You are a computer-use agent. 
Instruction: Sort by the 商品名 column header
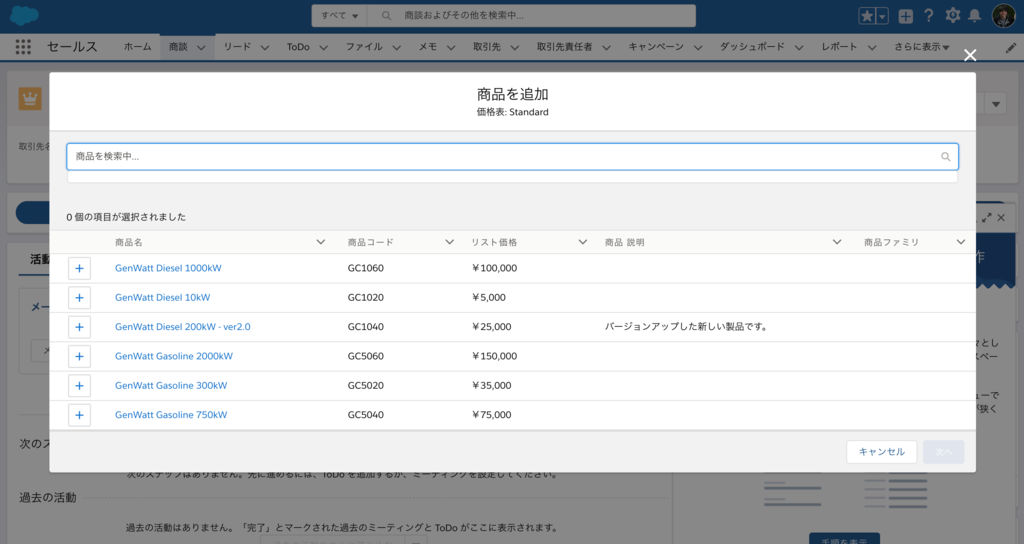click(129, 242)
